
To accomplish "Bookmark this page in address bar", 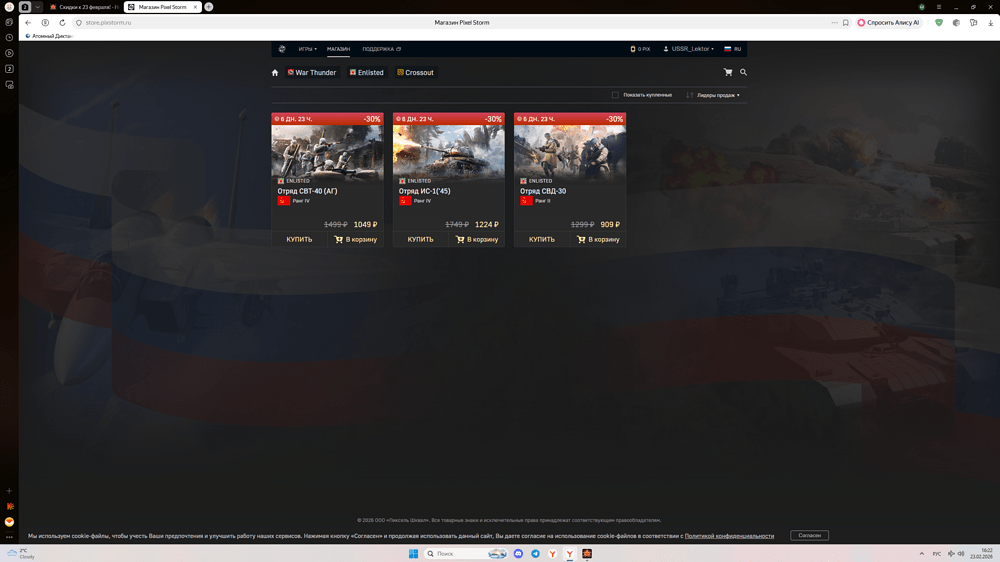I will (x=846, y=22).
